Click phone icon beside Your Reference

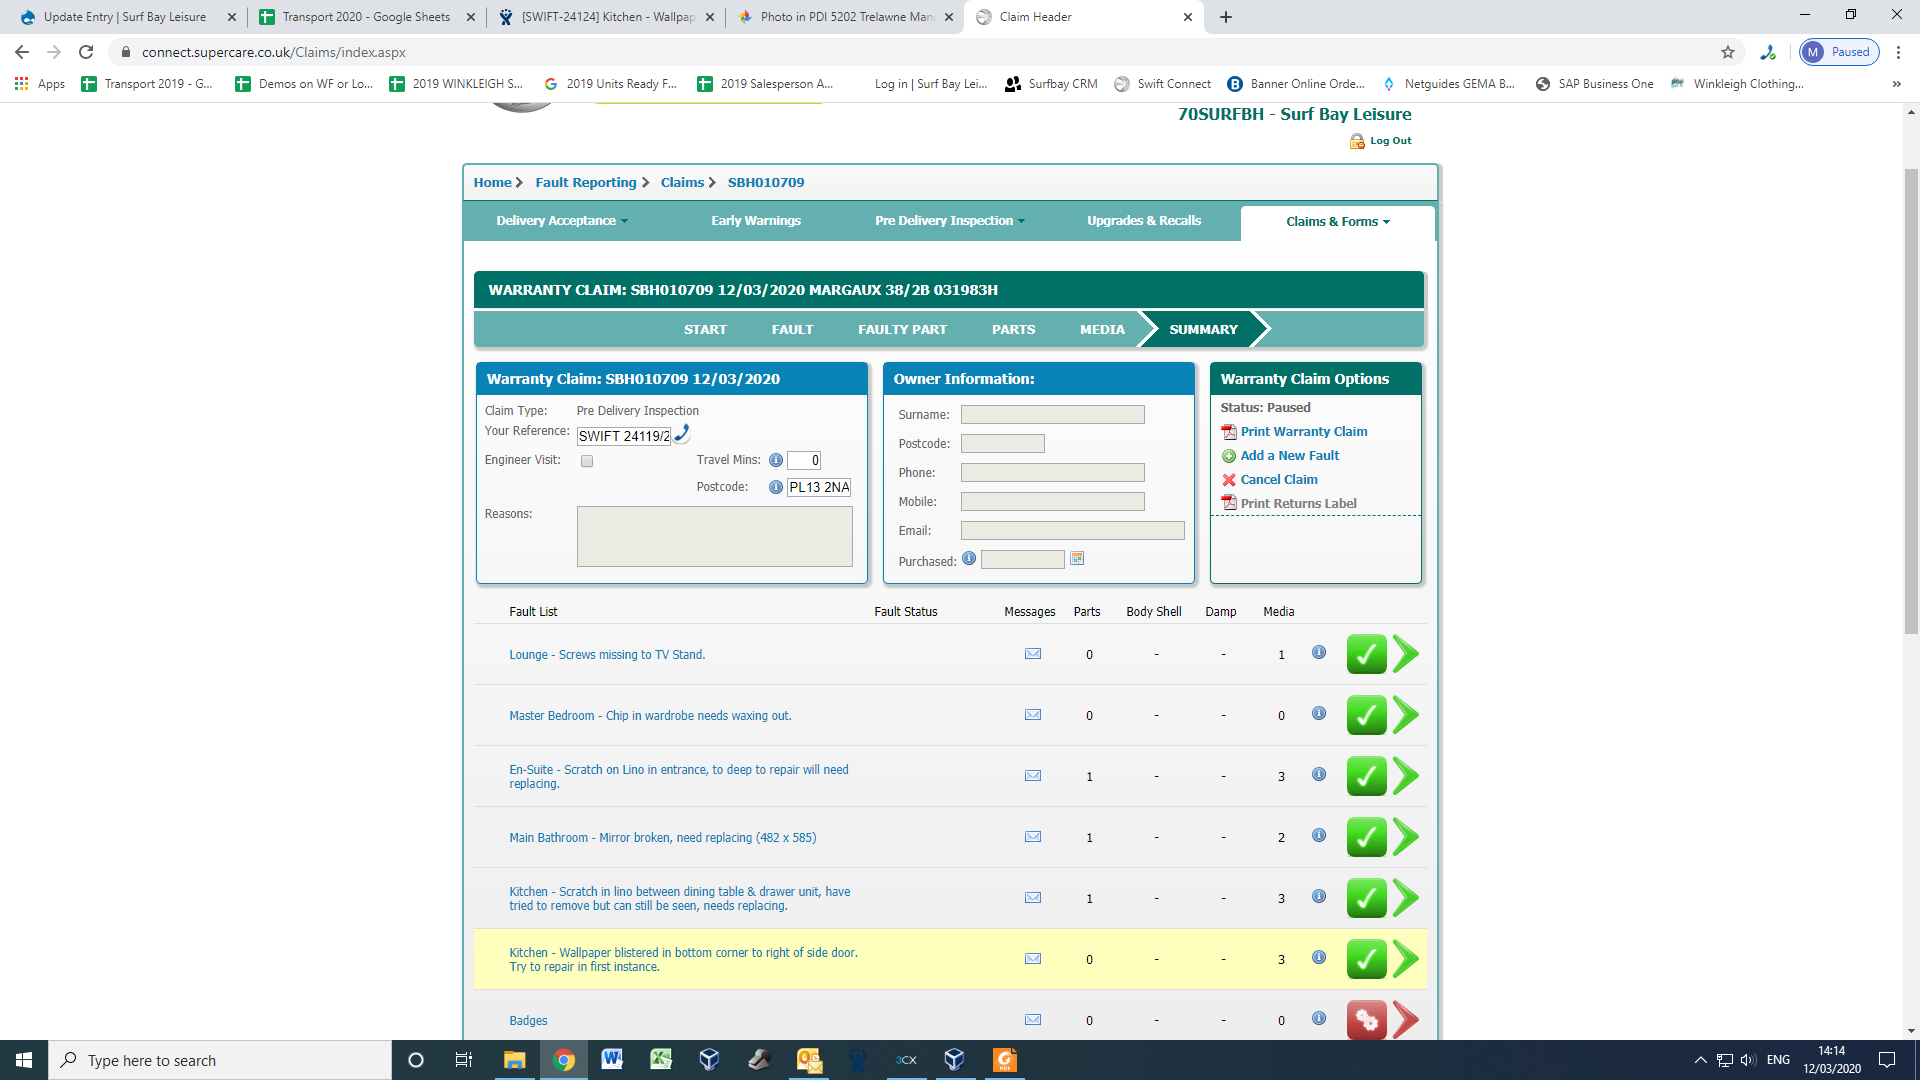pos(682,433)
